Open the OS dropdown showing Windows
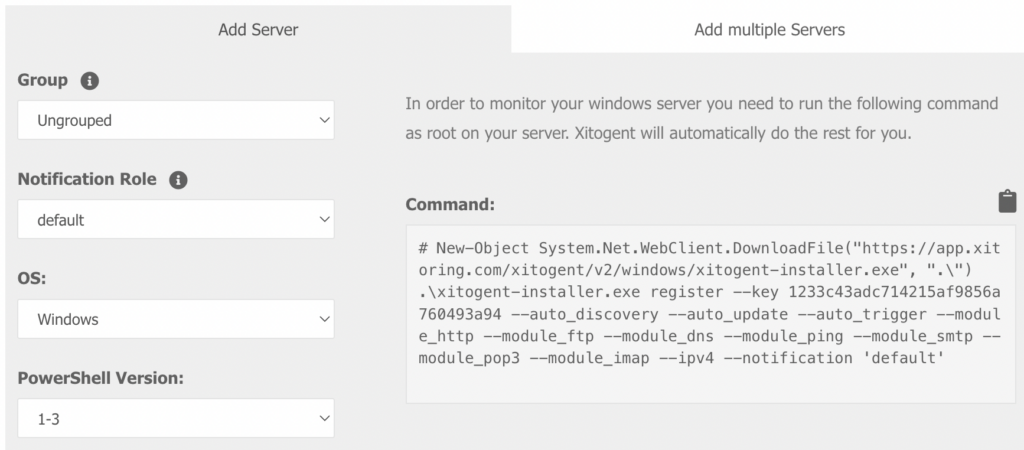The height and width of the screenshot is (450, 1024). [x=176, y=319]
